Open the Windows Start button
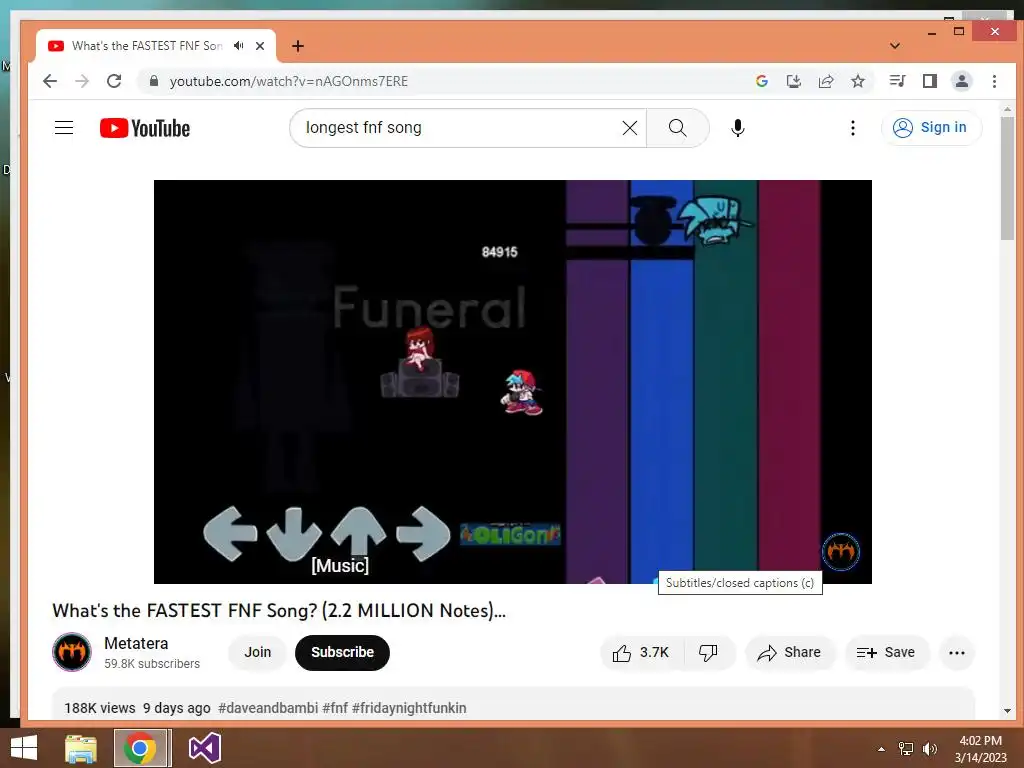 (x=24, y=748)
